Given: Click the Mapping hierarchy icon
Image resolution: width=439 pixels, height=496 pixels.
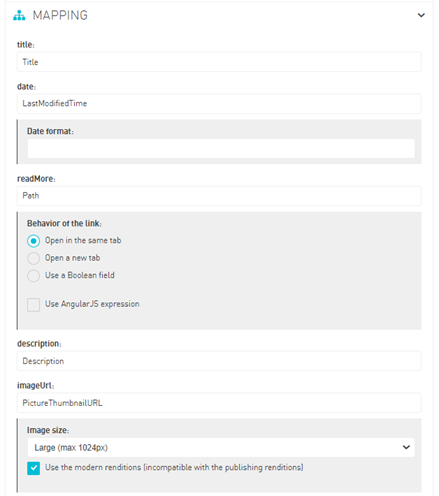Looking at the screenshot, I should 19,15.
